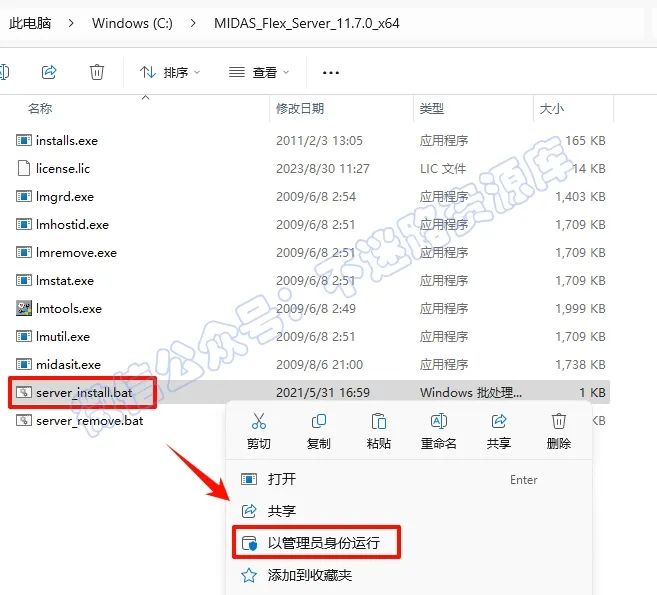Sort by Type (类型) column header

click(x=432, y=109)
